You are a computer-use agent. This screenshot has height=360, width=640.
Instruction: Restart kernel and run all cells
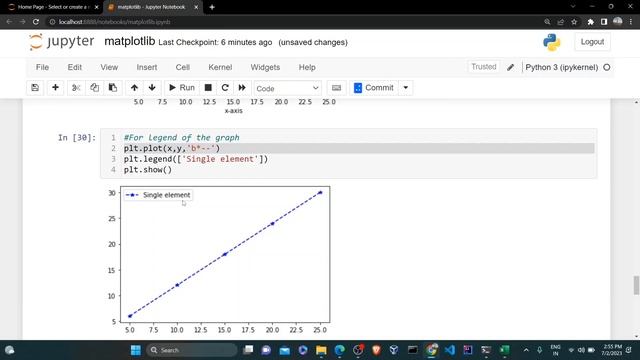tap(242, 88)
